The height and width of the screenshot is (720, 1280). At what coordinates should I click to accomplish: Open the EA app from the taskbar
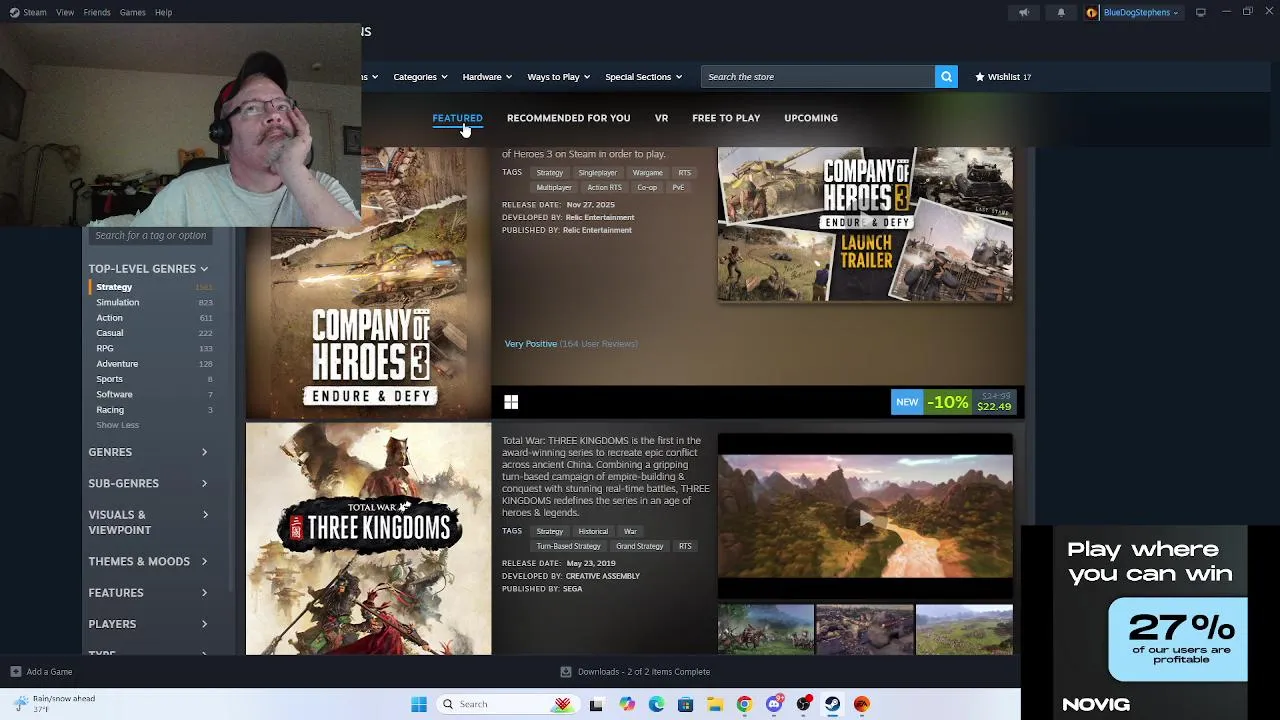pos(862,704)
